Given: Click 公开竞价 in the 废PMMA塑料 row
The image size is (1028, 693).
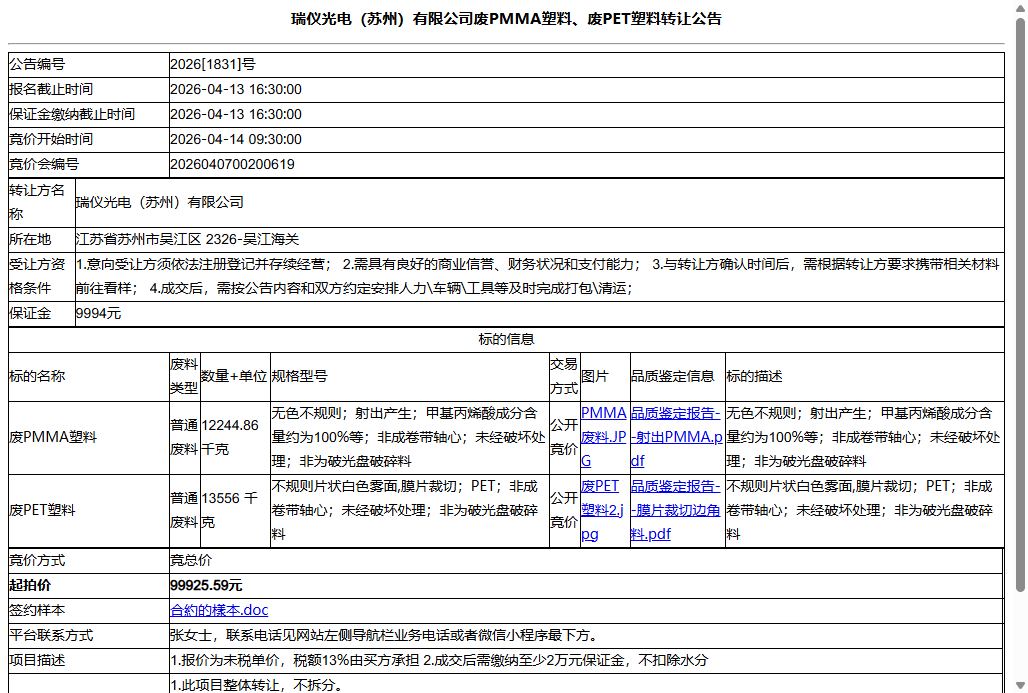Looking at the screenshot, I should 564,437.
